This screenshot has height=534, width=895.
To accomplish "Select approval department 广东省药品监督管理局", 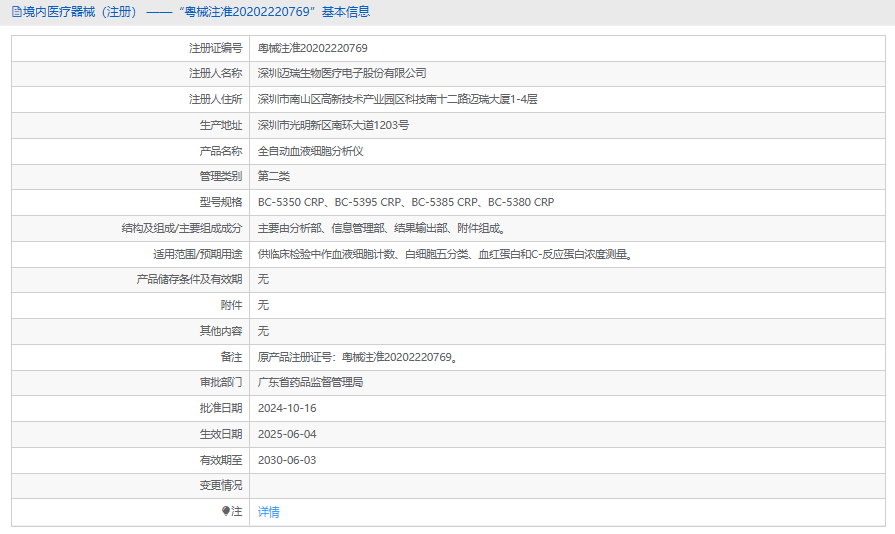I will coord(311,382).
